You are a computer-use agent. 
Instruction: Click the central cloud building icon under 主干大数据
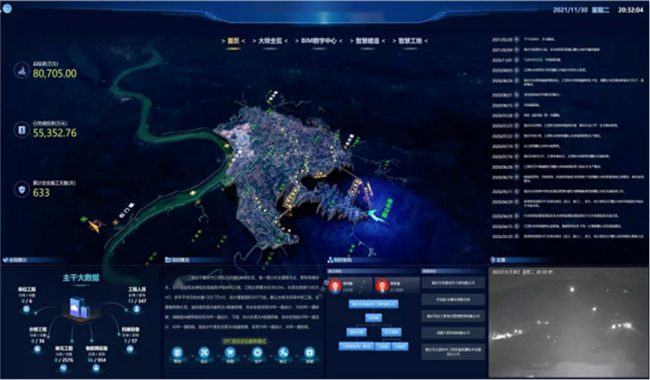coord(79,308)
